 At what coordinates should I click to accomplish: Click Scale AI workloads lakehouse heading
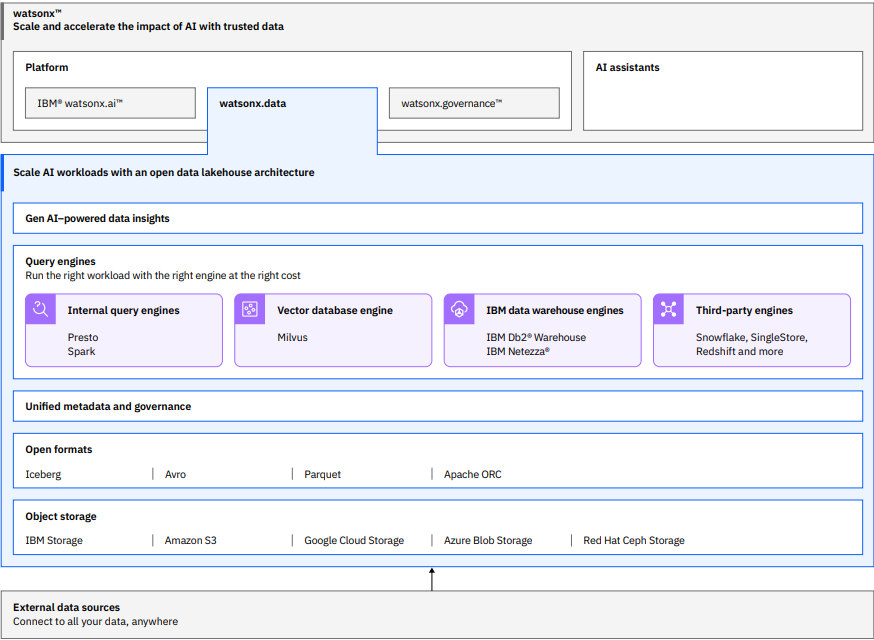point(164,173)
